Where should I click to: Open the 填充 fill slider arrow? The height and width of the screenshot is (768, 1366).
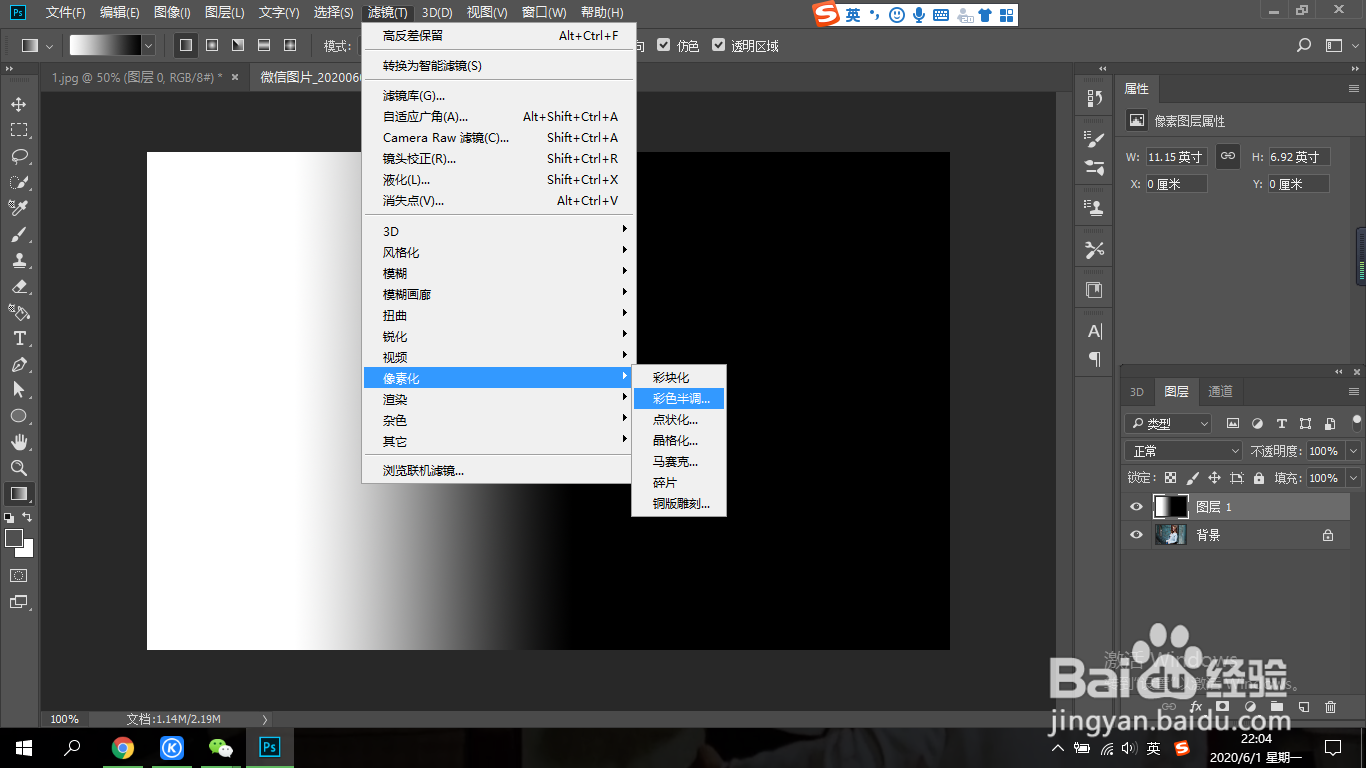1353,478
